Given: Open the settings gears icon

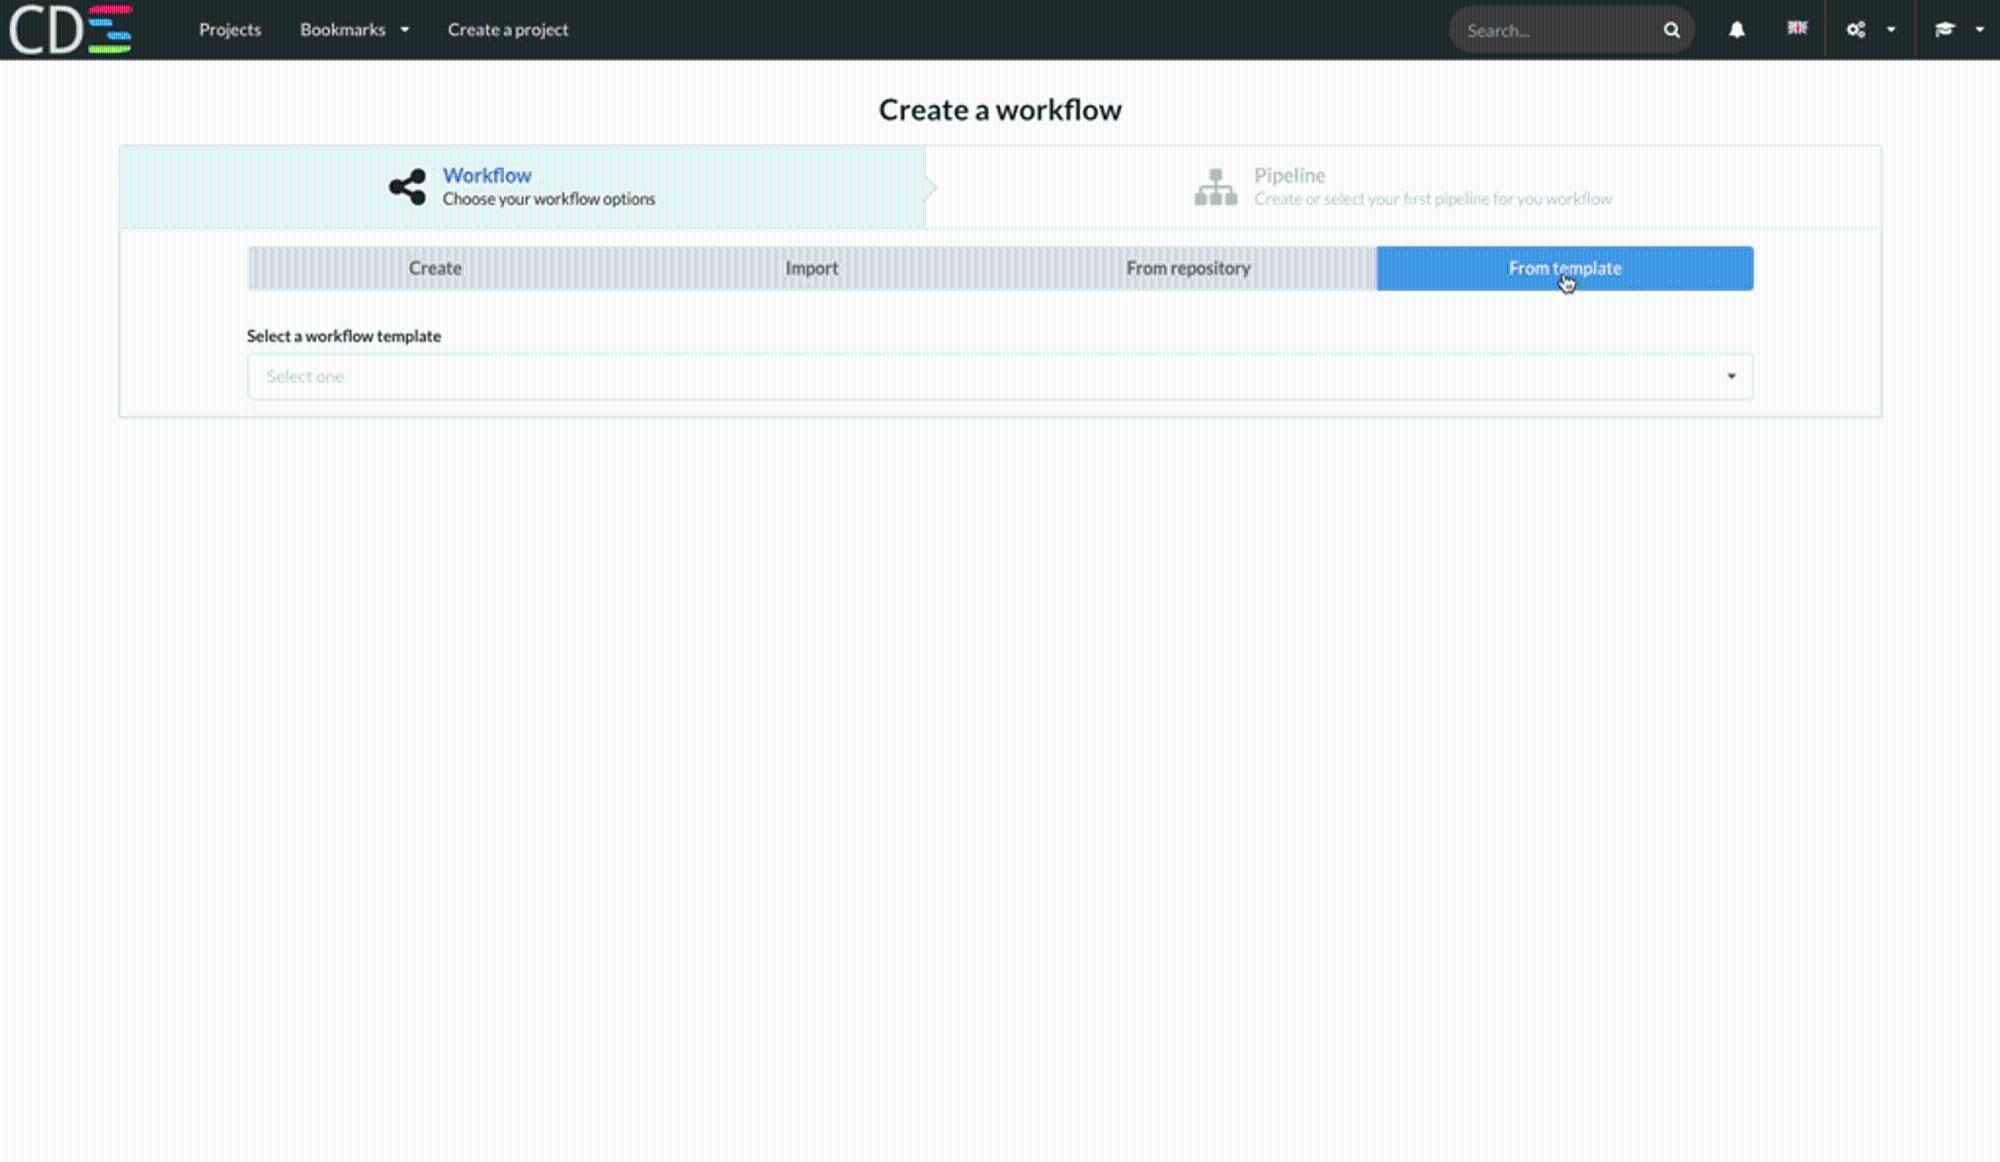Looking at the screenshot, I should [1856, 30].
